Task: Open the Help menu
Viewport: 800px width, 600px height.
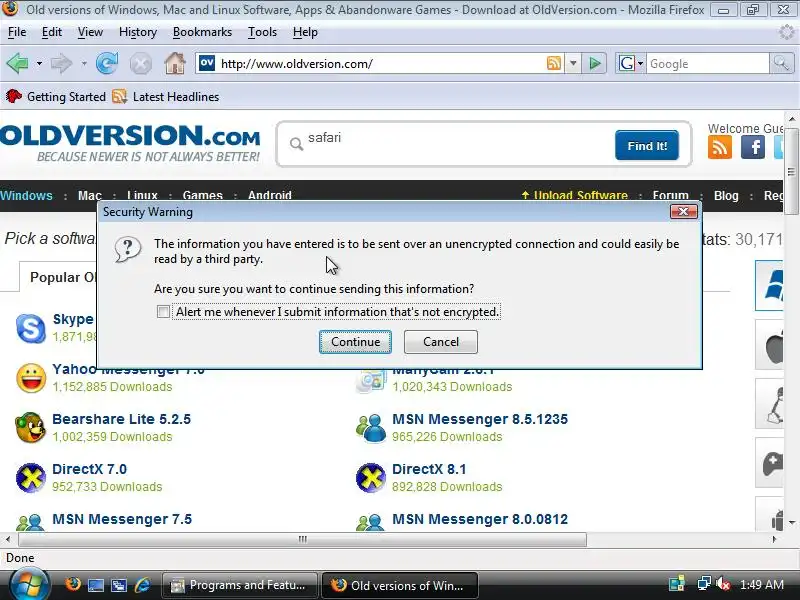Action: (x=305, y=32)
